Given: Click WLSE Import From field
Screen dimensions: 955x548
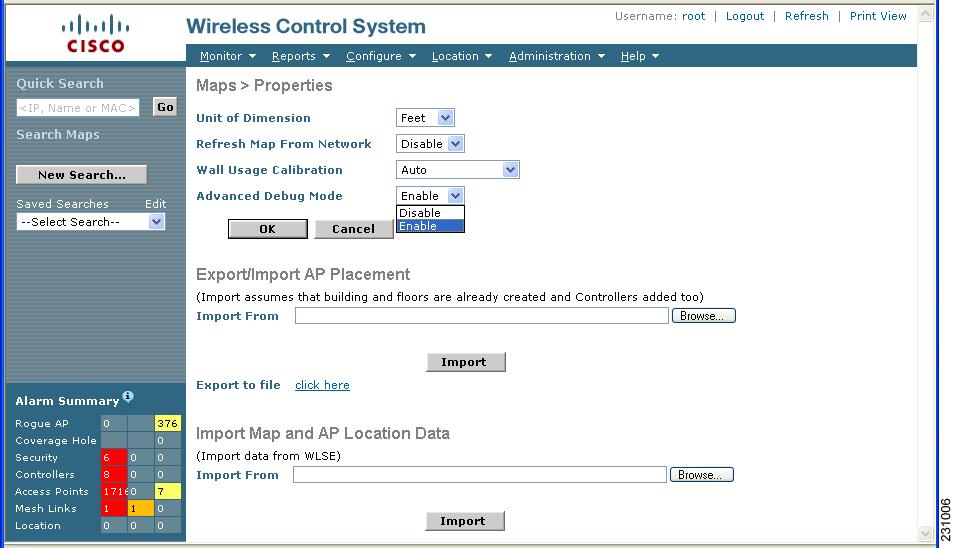Looking at the screenshot, I should 480,474.
